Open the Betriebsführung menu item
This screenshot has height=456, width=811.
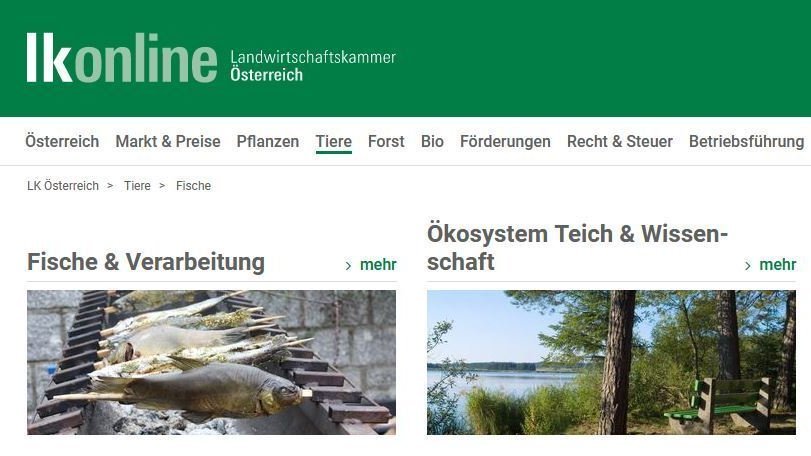tap(746, 141)
